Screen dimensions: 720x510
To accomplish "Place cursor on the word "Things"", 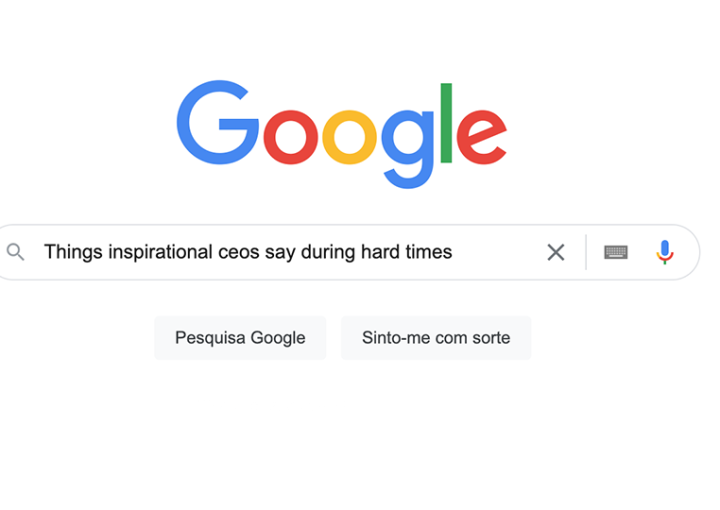I will click(73, 252).
